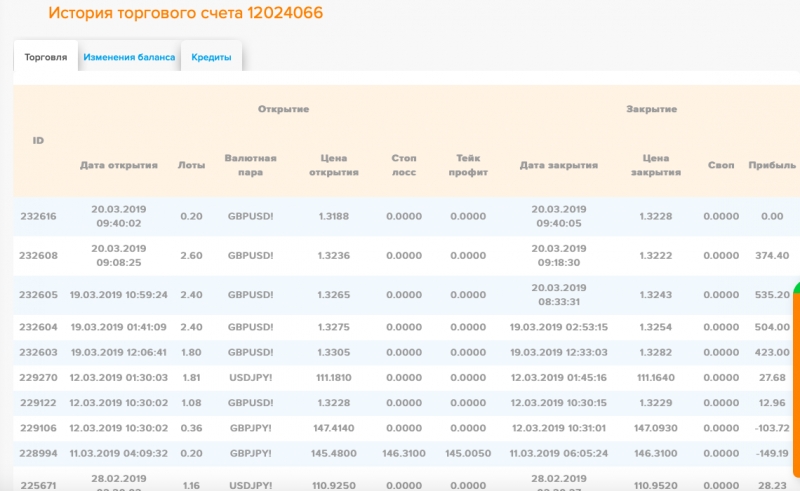Click the Стоп лосс column header
Screen dimensions: 800x491
[404, 165]
